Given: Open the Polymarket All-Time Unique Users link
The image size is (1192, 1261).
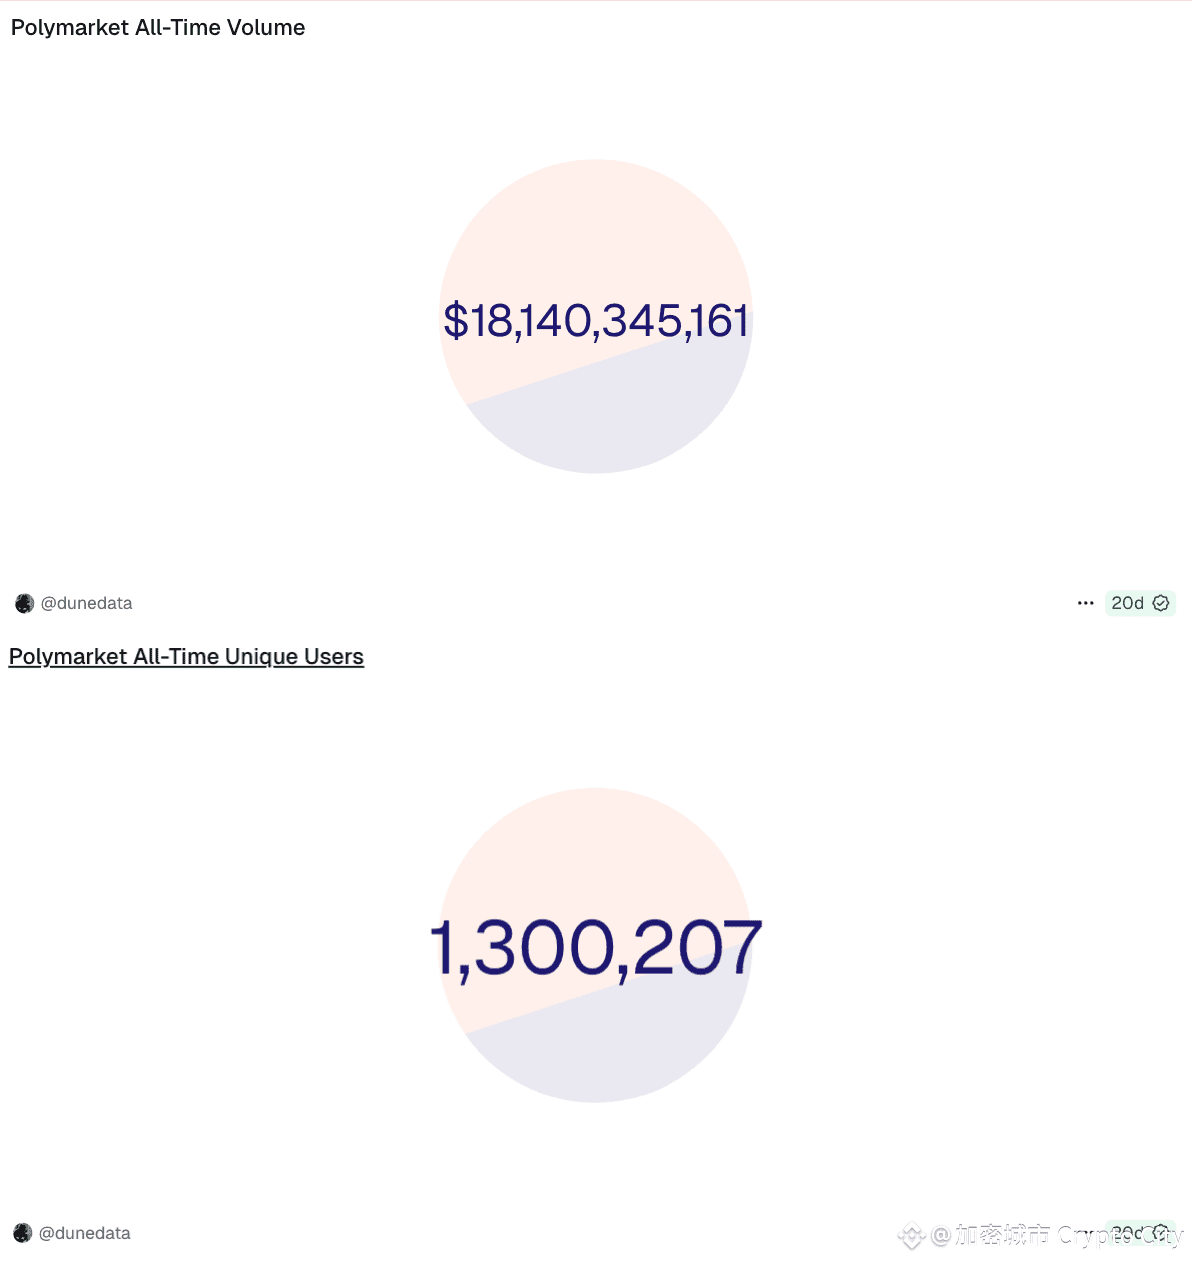Looking at the screenshot, I should click(x=186, y=656).
